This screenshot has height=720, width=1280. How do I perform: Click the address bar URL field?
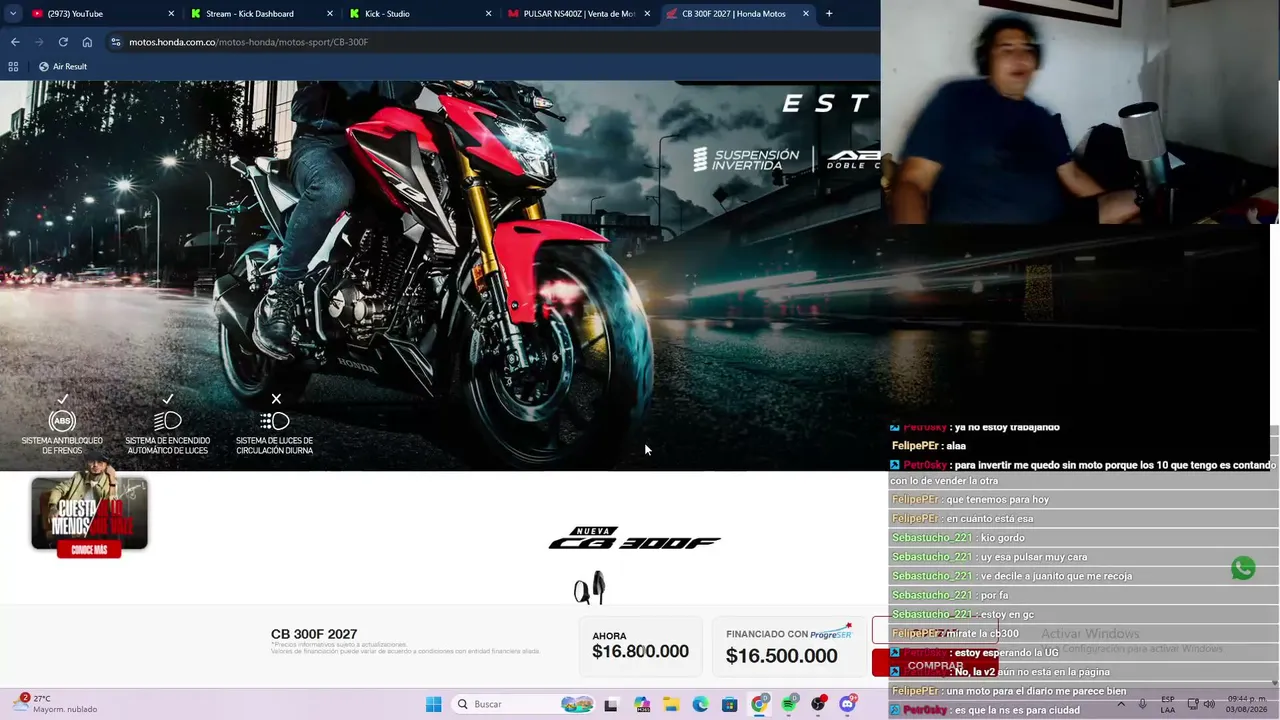click(x=490, y=42)
